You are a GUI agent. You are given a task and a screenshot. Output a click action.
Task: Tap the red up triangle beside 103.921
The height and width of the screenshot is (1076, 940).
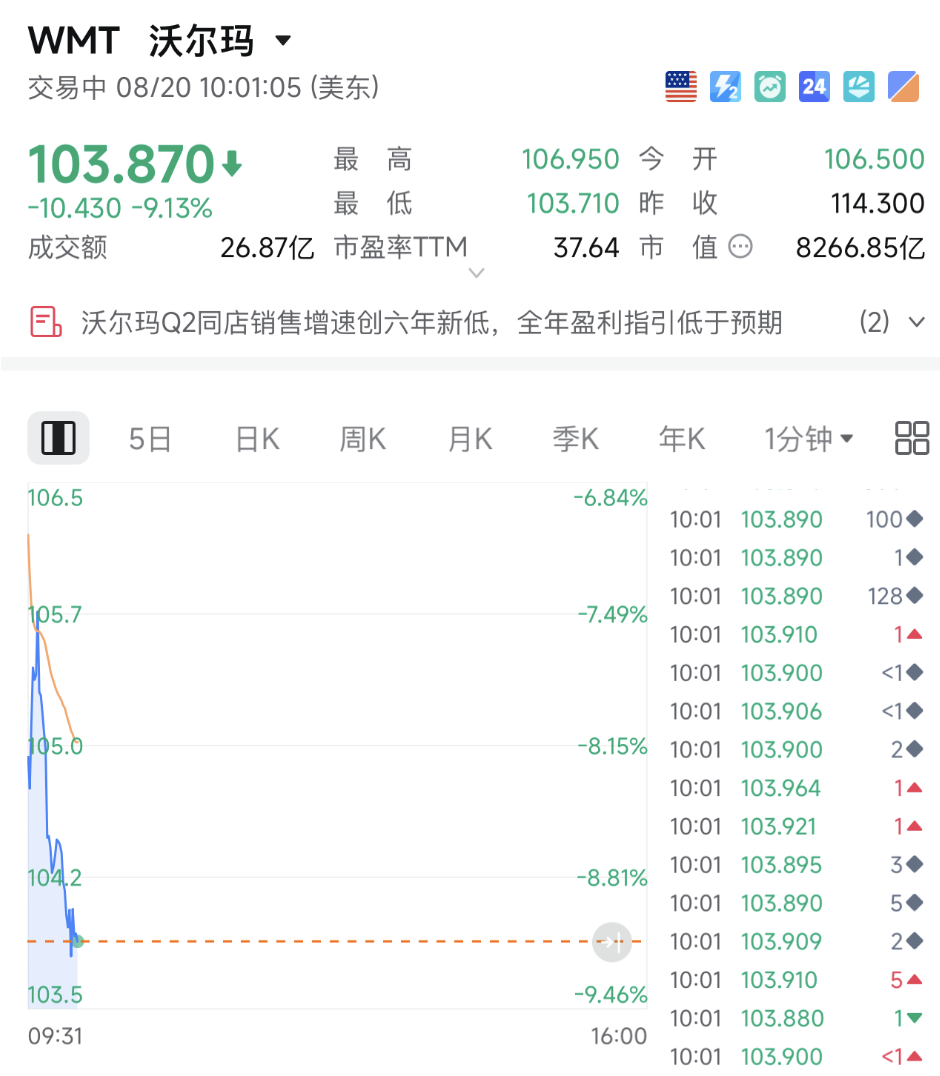pyautogui.click(x=915, y=826)
